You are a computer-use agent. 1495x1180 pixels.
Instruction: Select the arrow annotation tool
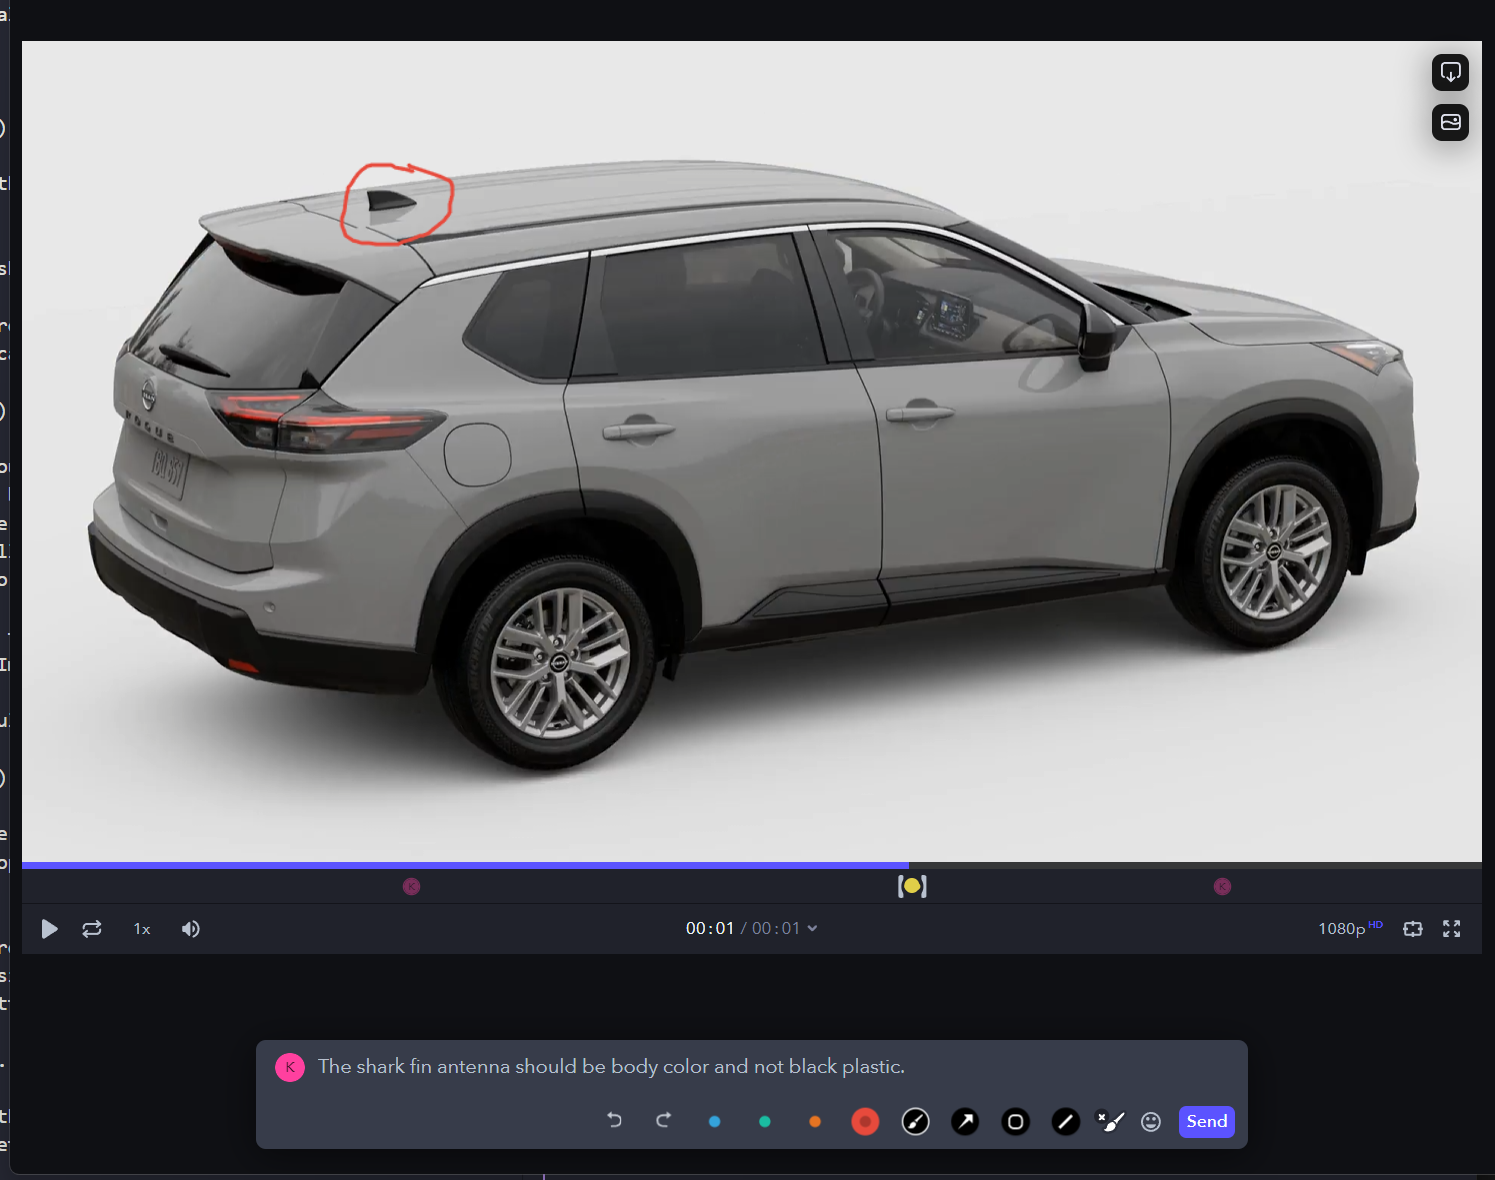click(x=965, y=1122)
